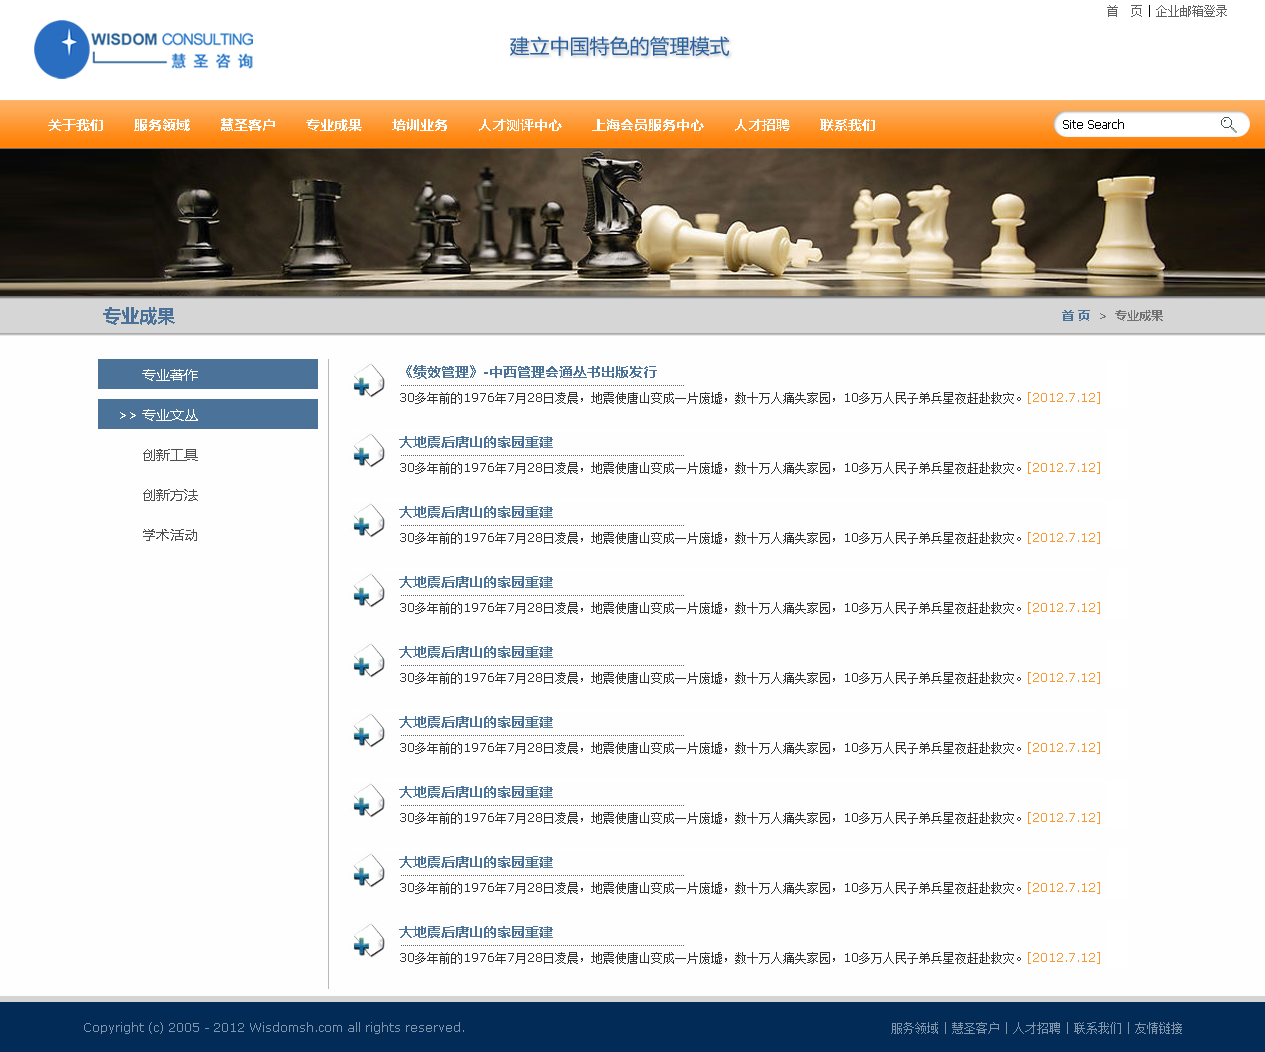
Task: Click the search magnifier icon
Action: tap(1228, 125)
